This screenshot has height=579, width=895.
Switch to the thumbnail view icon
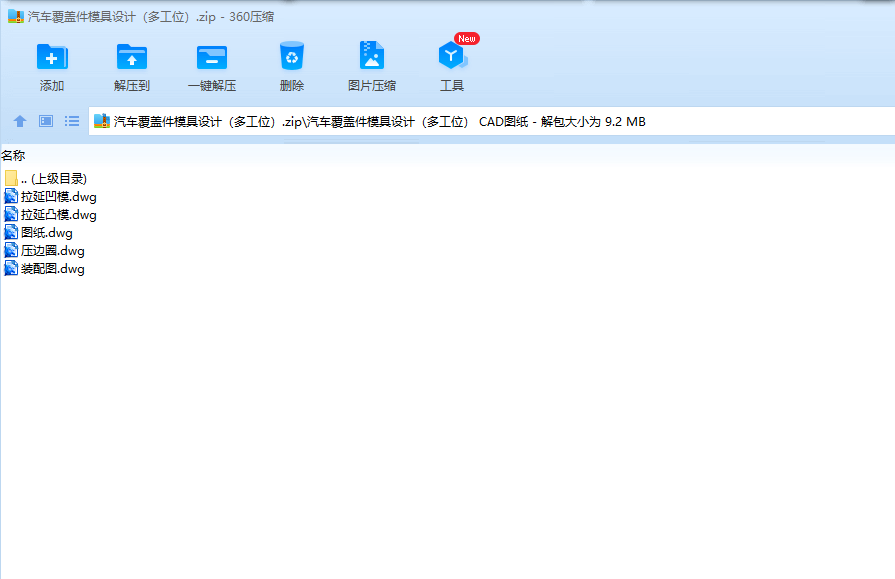point(46,121)
